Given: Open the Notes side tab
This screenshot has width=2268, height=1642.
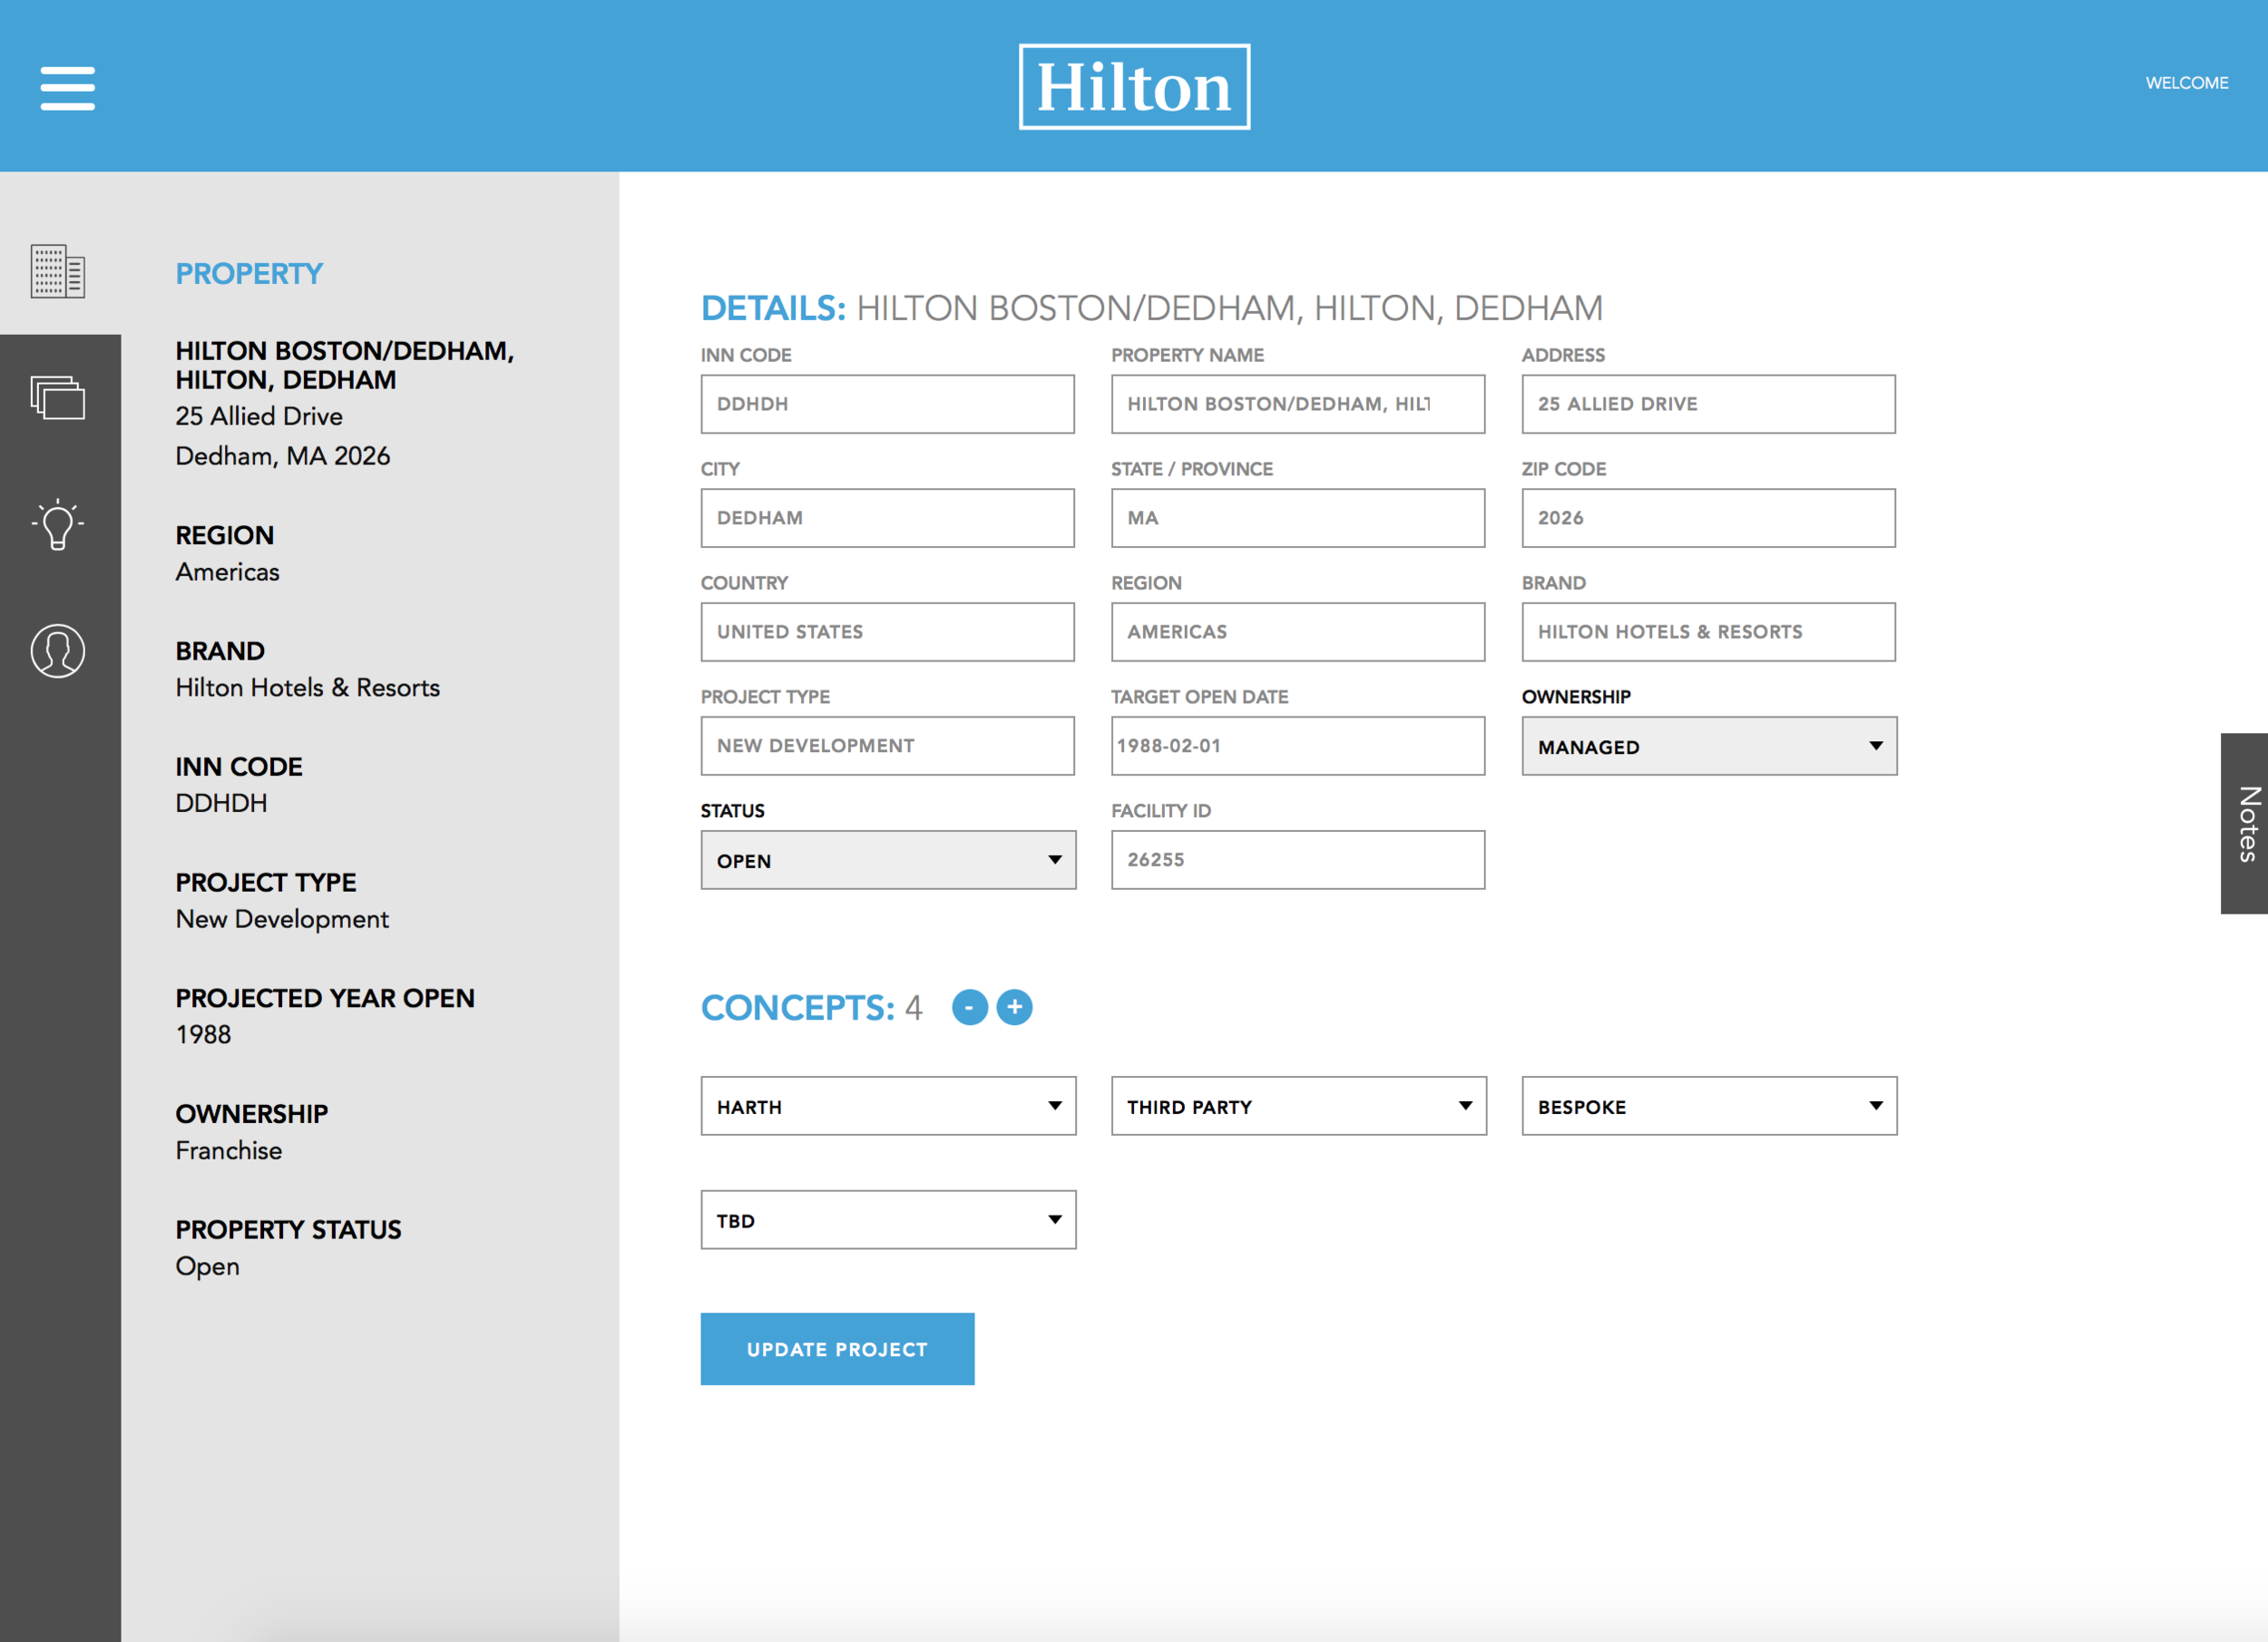Looking at the screenshot, I should [2245, 823].
